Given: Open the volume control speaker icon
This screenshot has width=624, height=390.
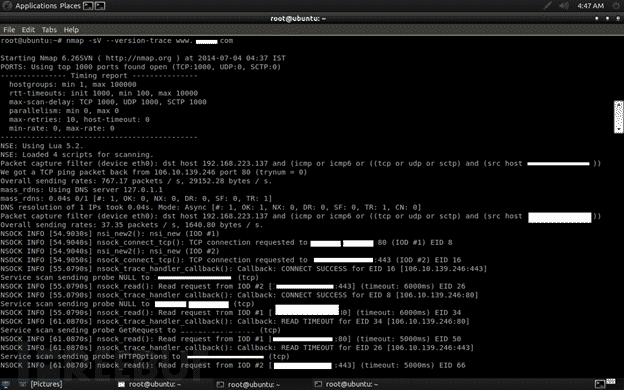Looking at the screenshot, I should pyautogui.click(x=564, y=6).
